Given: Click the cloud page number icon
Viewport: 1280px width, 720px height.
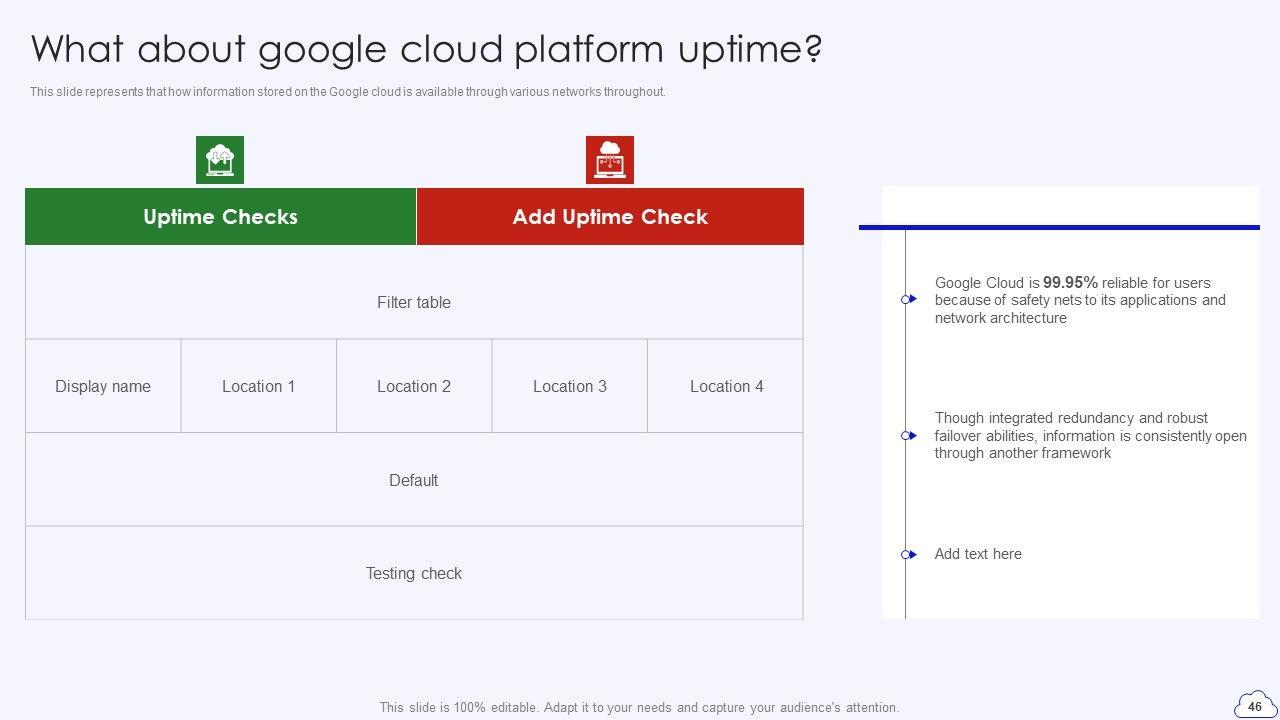Looking at the screenshot, I should [1255, 705].
